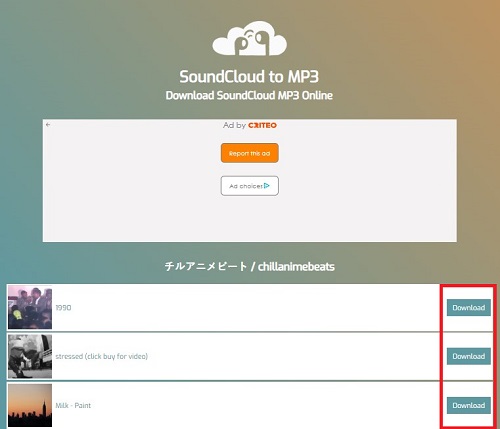Click the Download SoundCloud MP3 Online subtitle
This screenshot has width=500, height=429.
pos(249,95)
